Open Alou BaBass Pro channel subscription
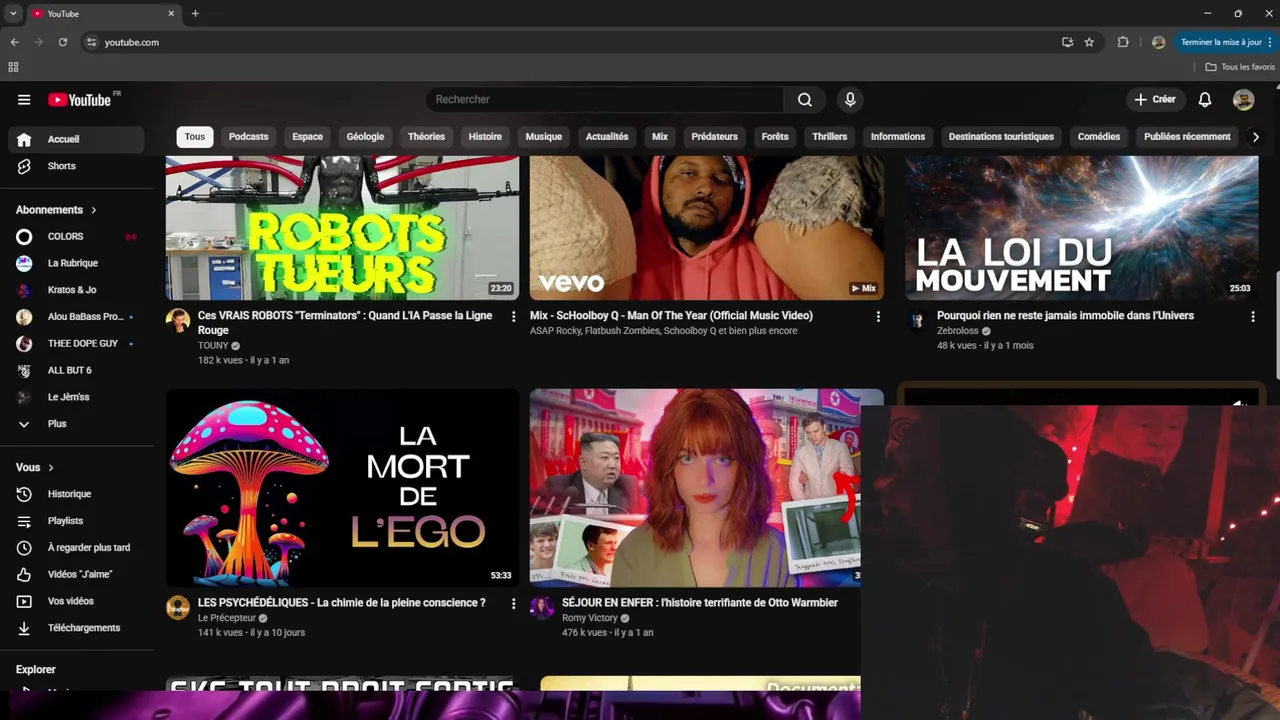This screenshot has height=720, width=1280. [x=75, y=316]
